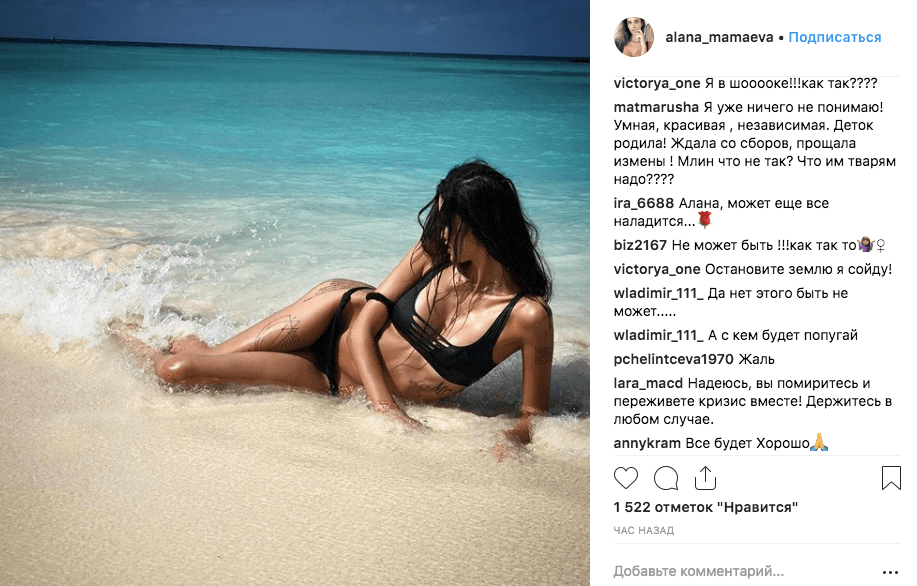Viewport: 917px width, 586px height.
Task: Open comments via speech bubble icon
Action: (x=666, y=478)
